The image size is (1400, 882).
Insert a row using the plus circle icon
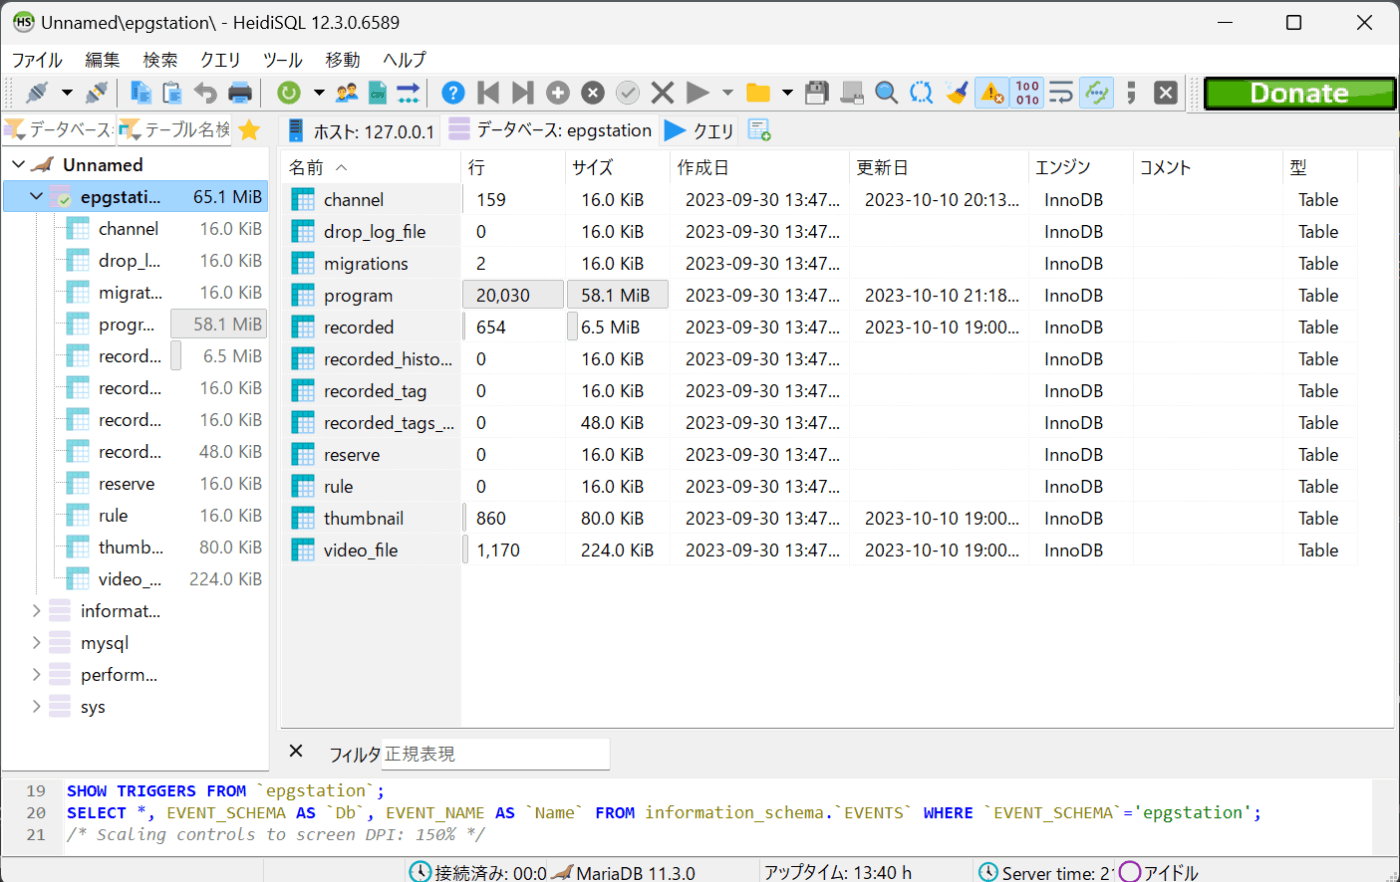click(x=558, y=93)
